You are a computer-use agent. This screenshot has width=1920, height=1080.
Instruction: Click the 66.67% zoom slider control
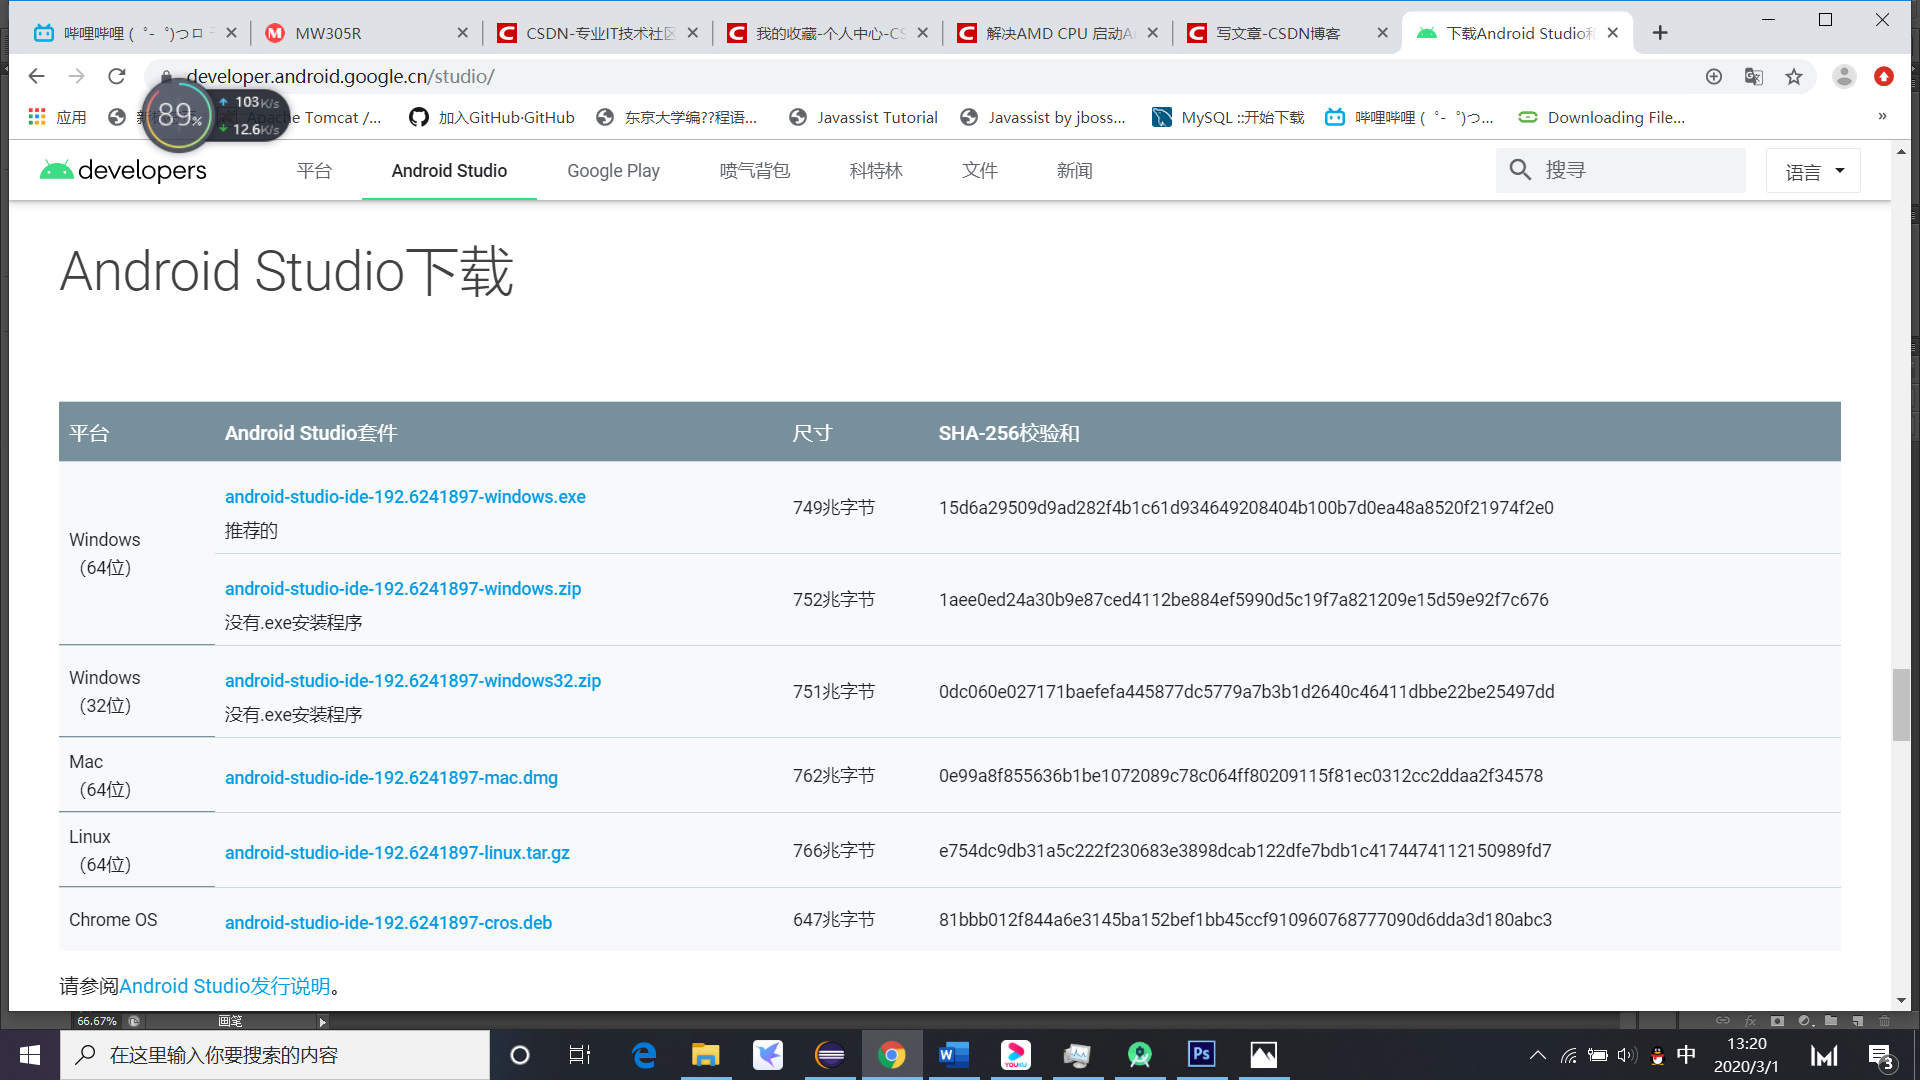[x=98, y=1020]
